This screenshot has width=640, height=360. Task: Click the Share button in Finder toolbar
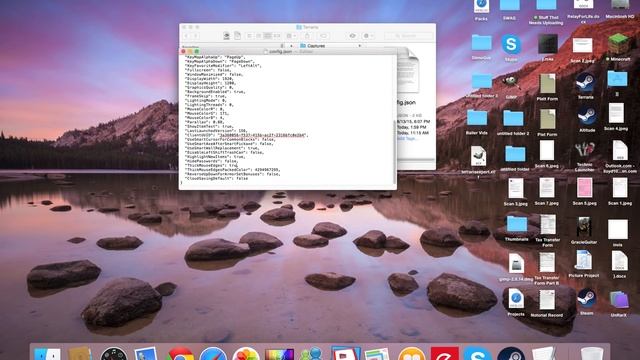coord(307,36)
